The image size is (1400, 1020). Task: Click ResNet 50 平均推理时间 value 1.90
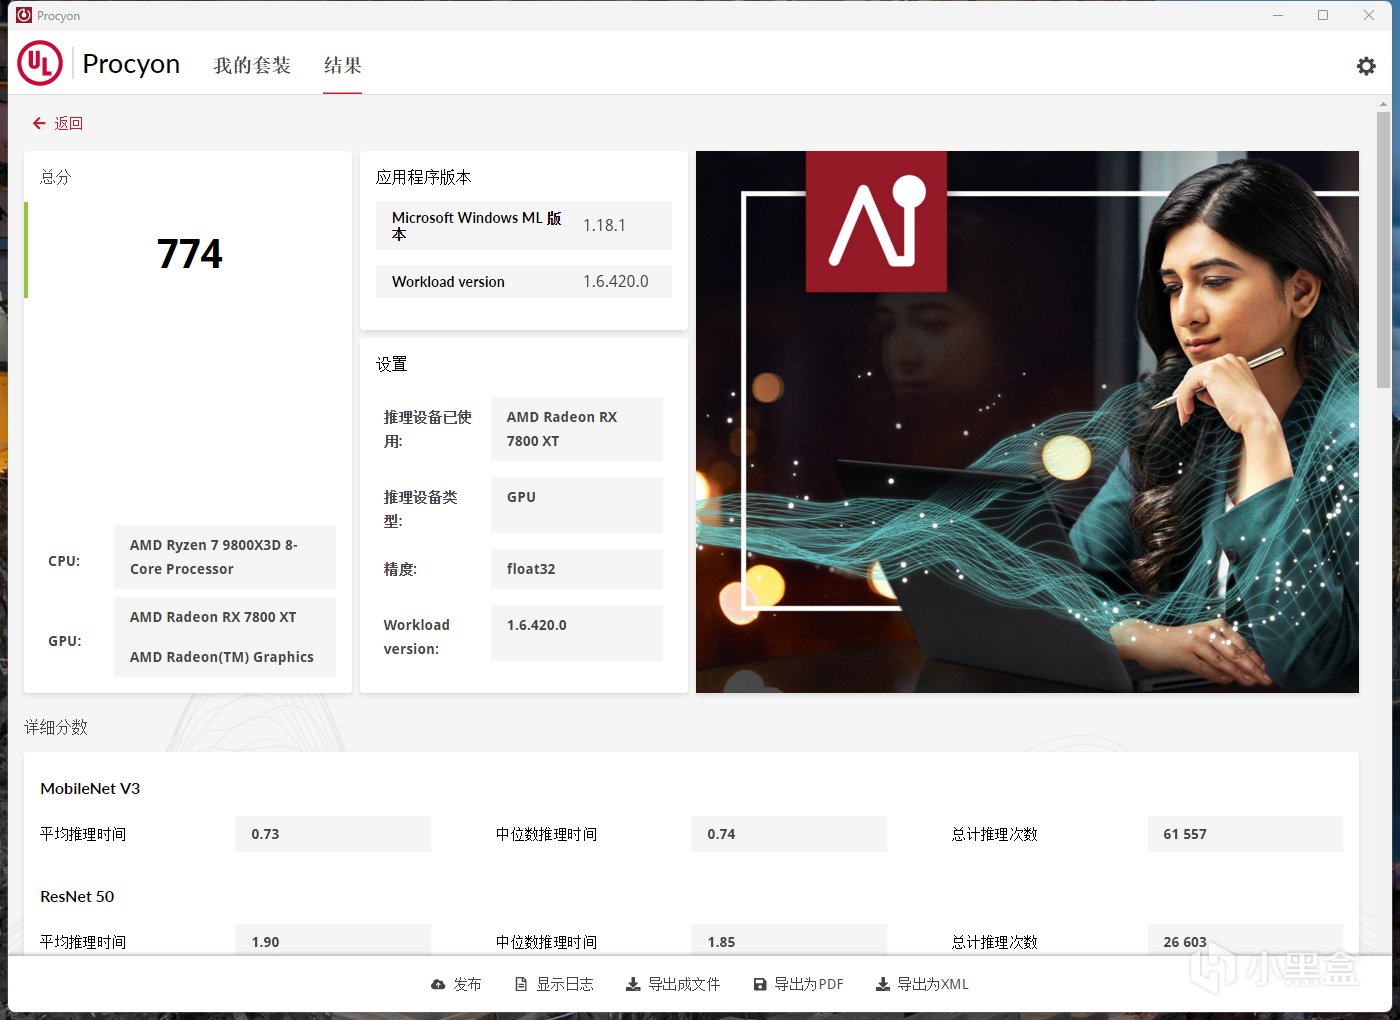point(333,941)
